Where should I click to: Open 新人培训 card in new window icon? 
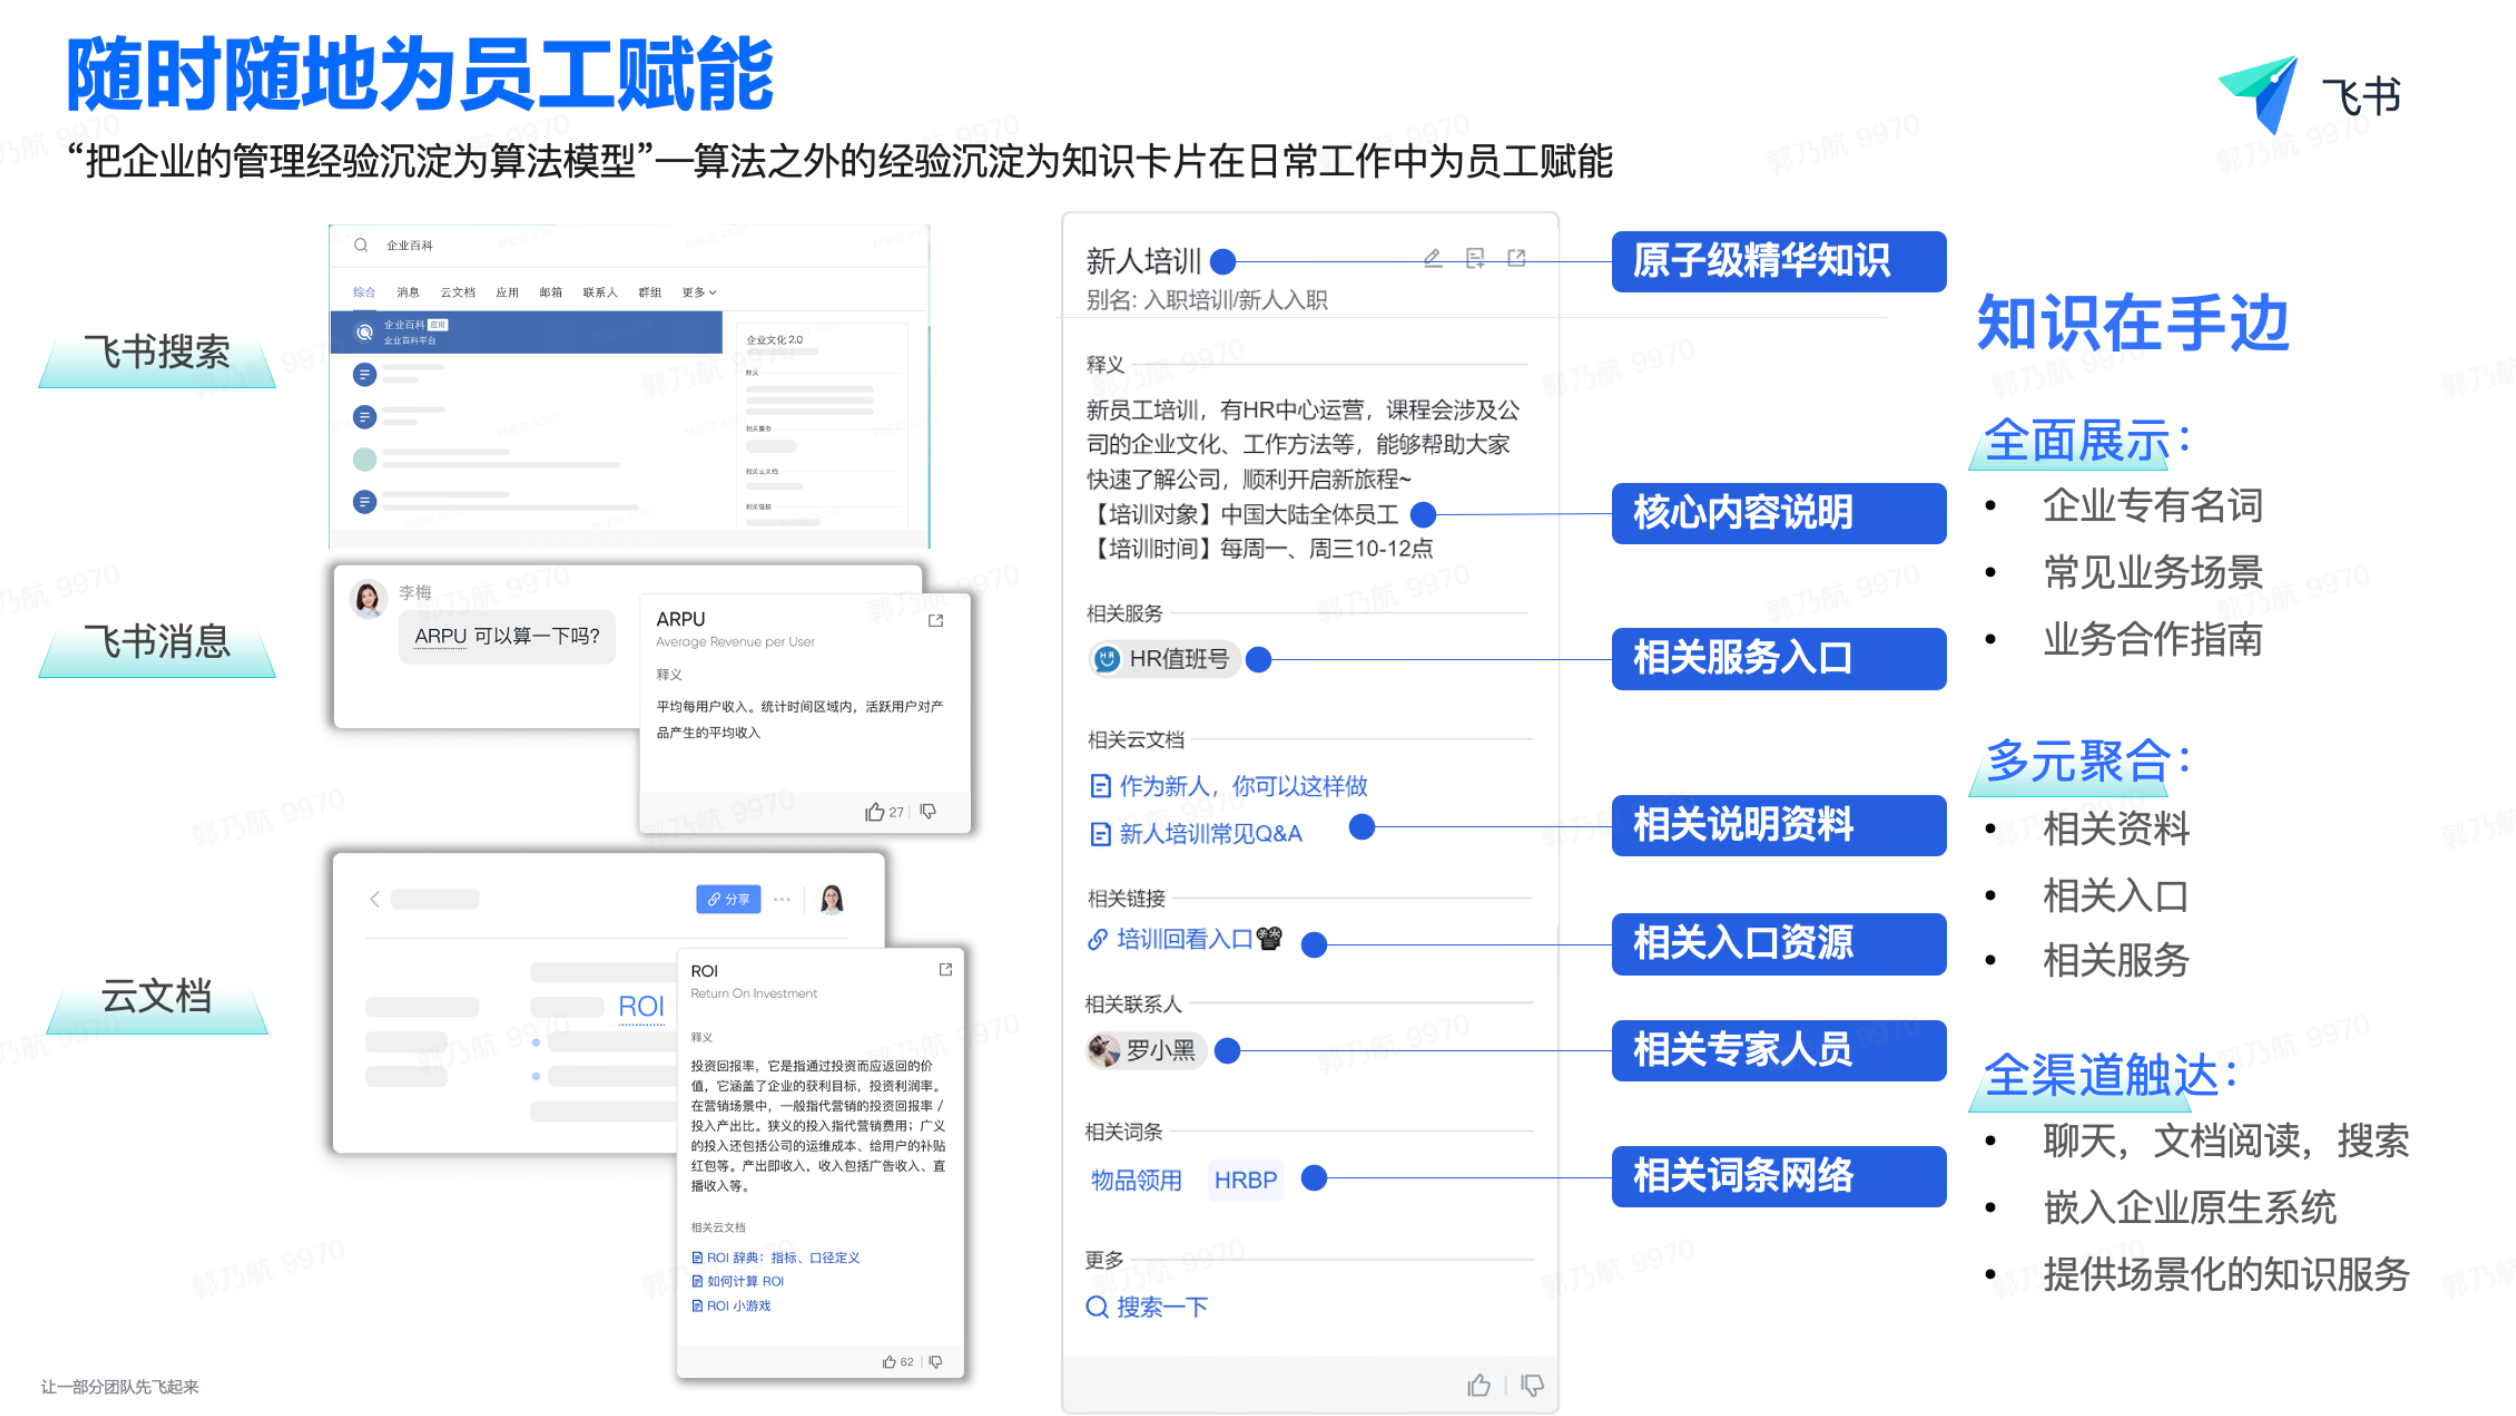click(x=1516, y=259)
